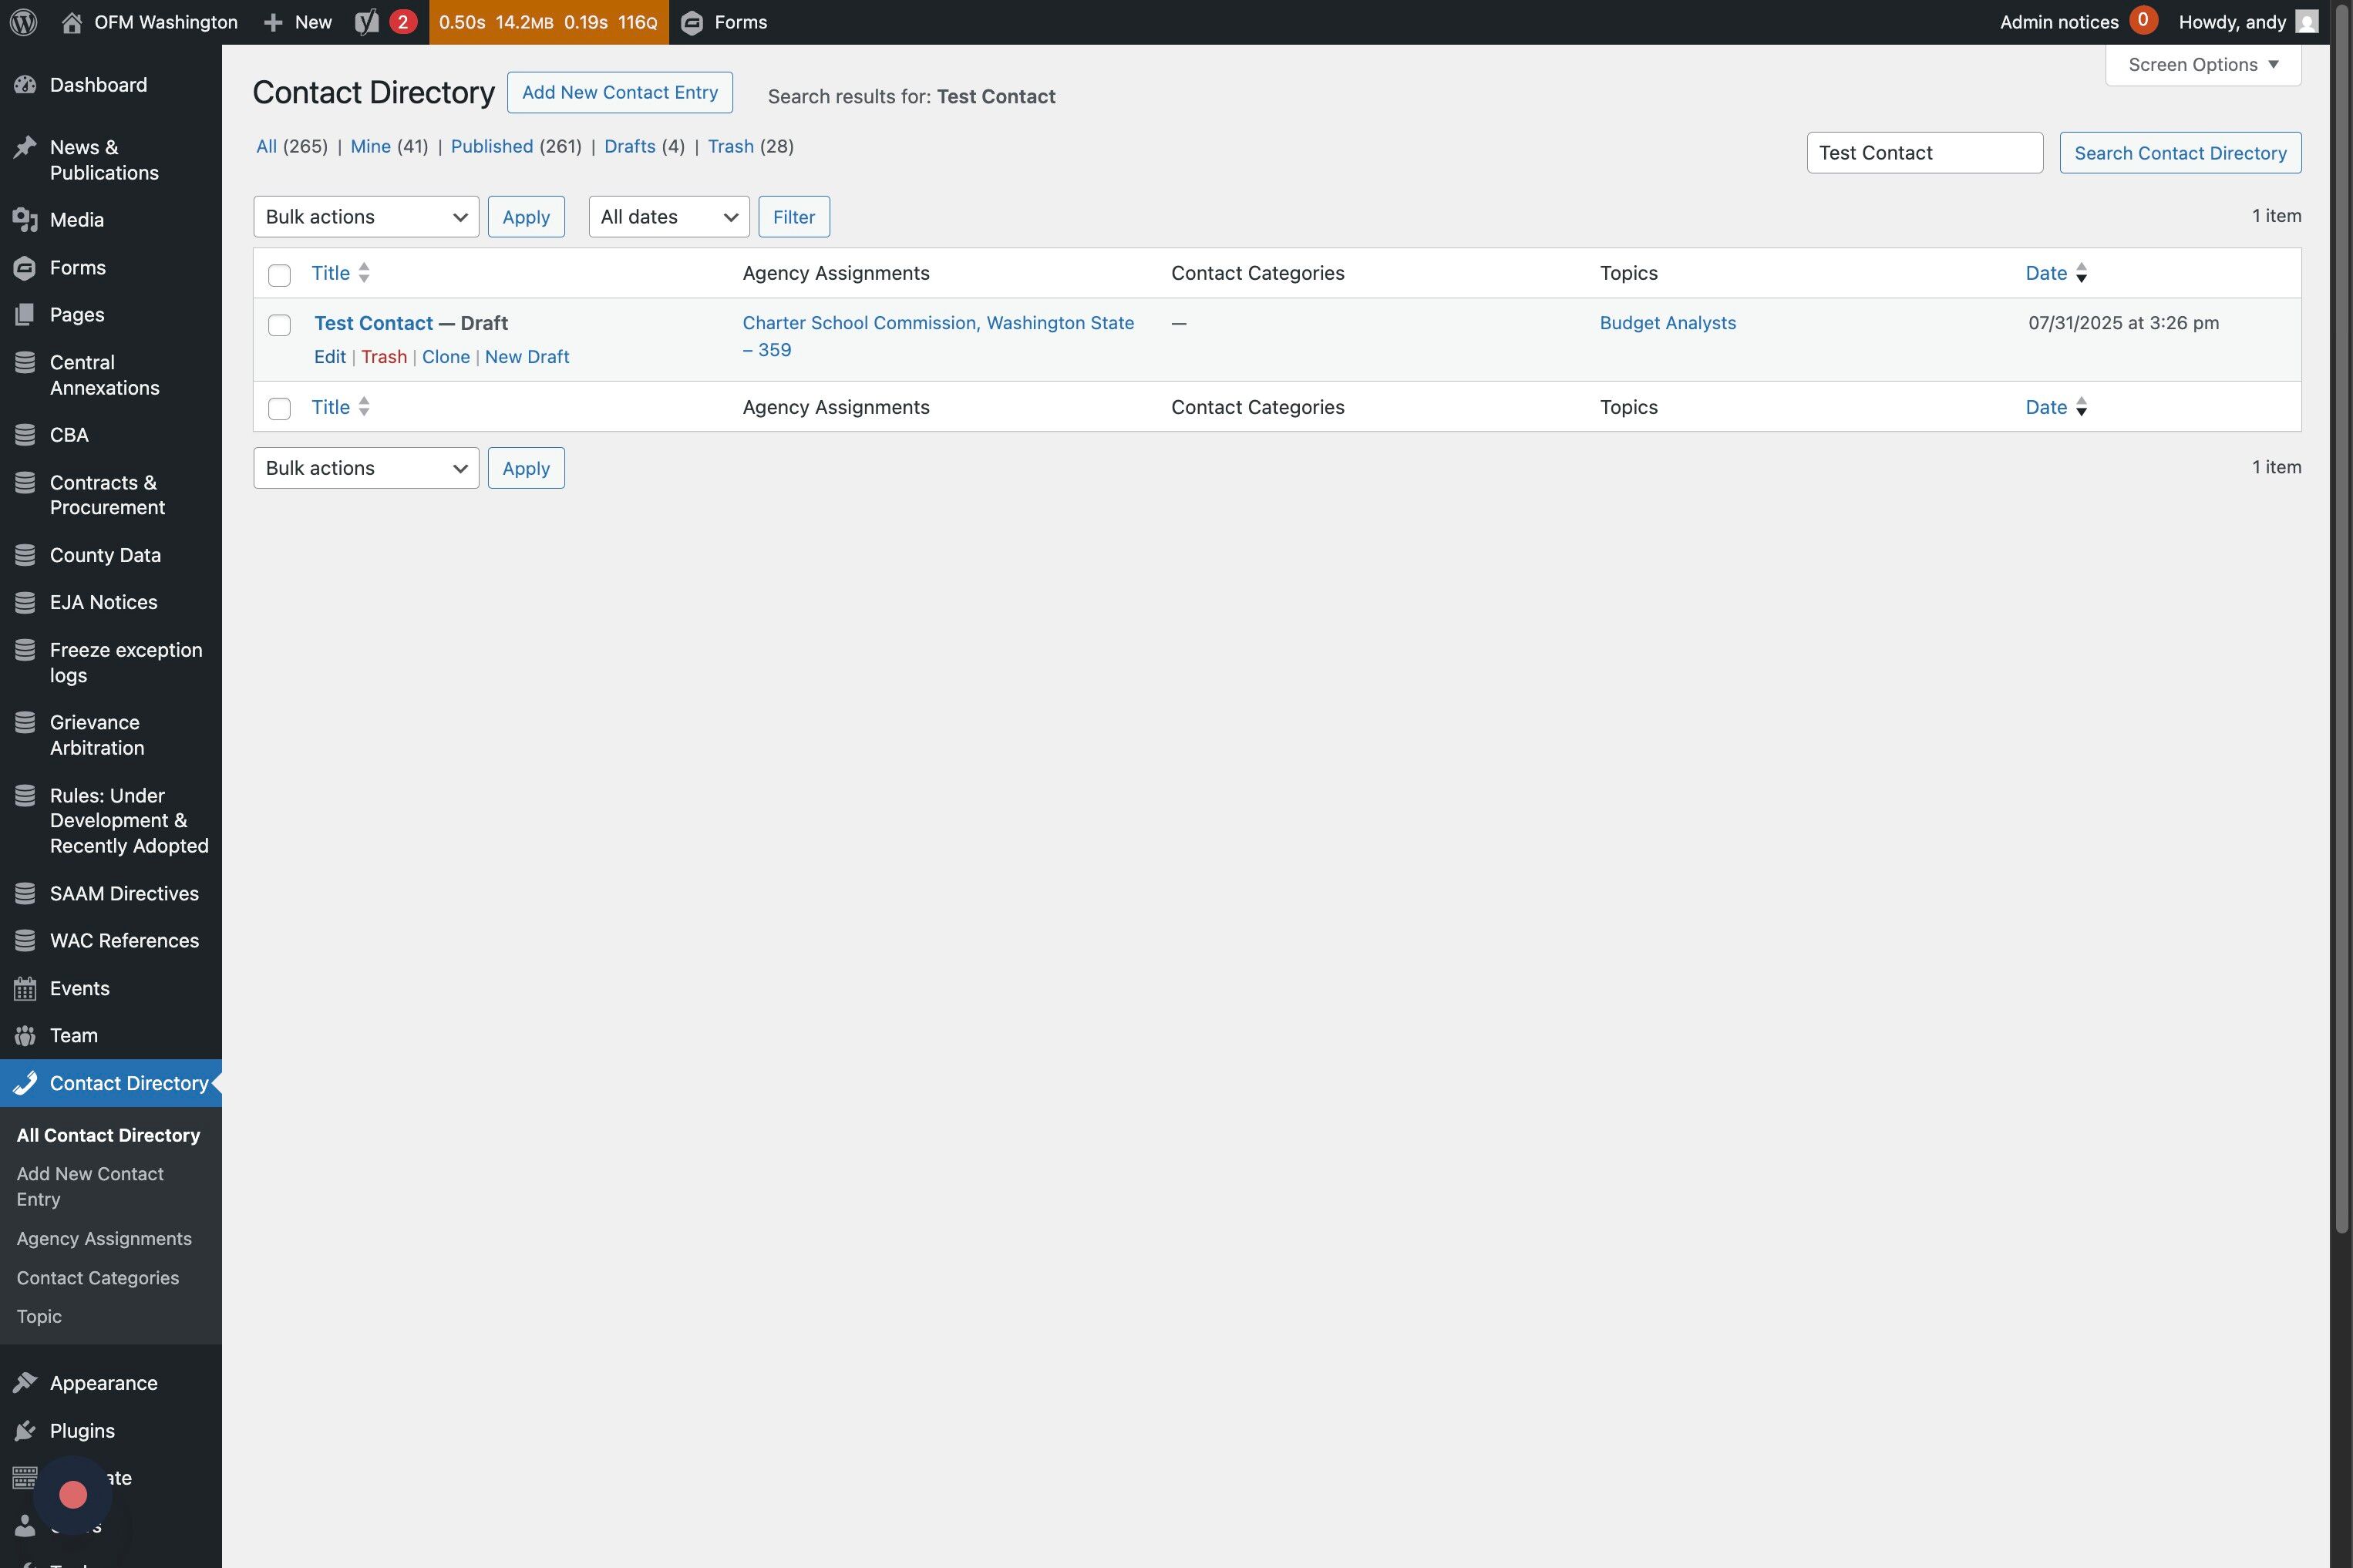Check the Test Contact row checkbox
2353x1568 pixels.
pos(279,325)
